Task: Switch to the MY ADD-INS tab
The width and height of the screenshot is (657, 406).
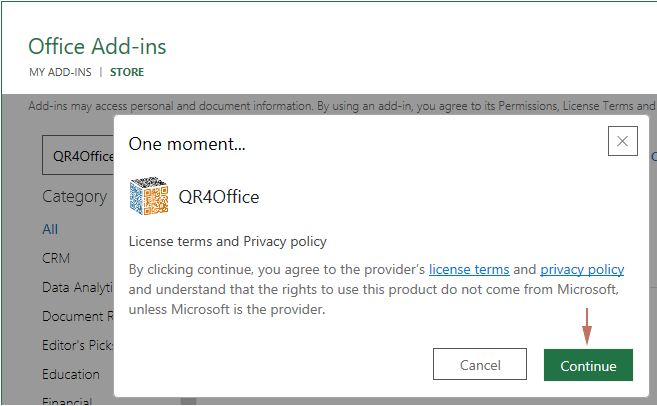Action: 59,72
